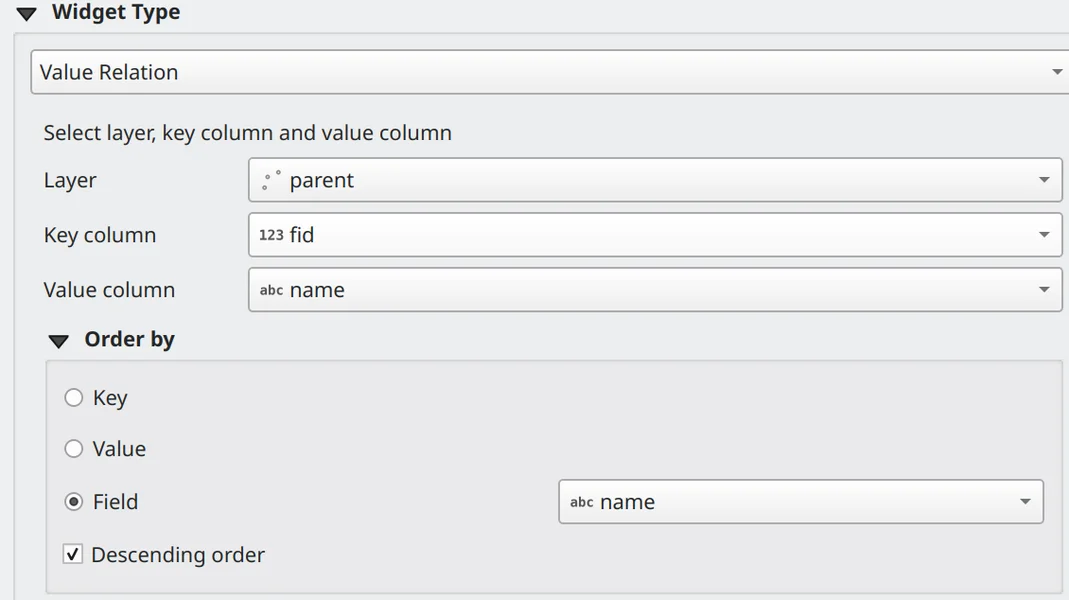Open the Value Relation widget type combo box
The width and height of the screenshot is (1069, 600).
coord(540,72)
